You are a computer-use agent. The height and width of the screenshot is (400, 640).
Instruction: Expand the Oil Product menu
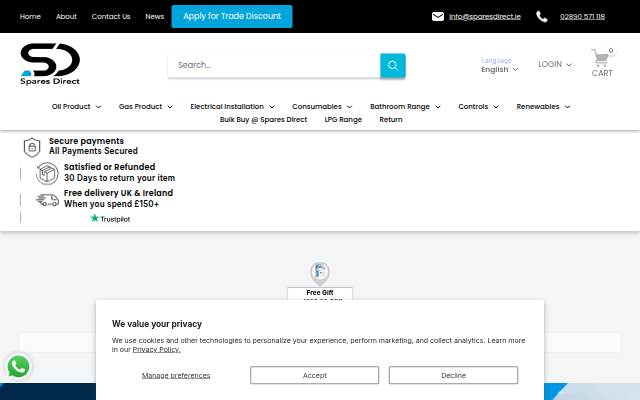tap(76, 107)
